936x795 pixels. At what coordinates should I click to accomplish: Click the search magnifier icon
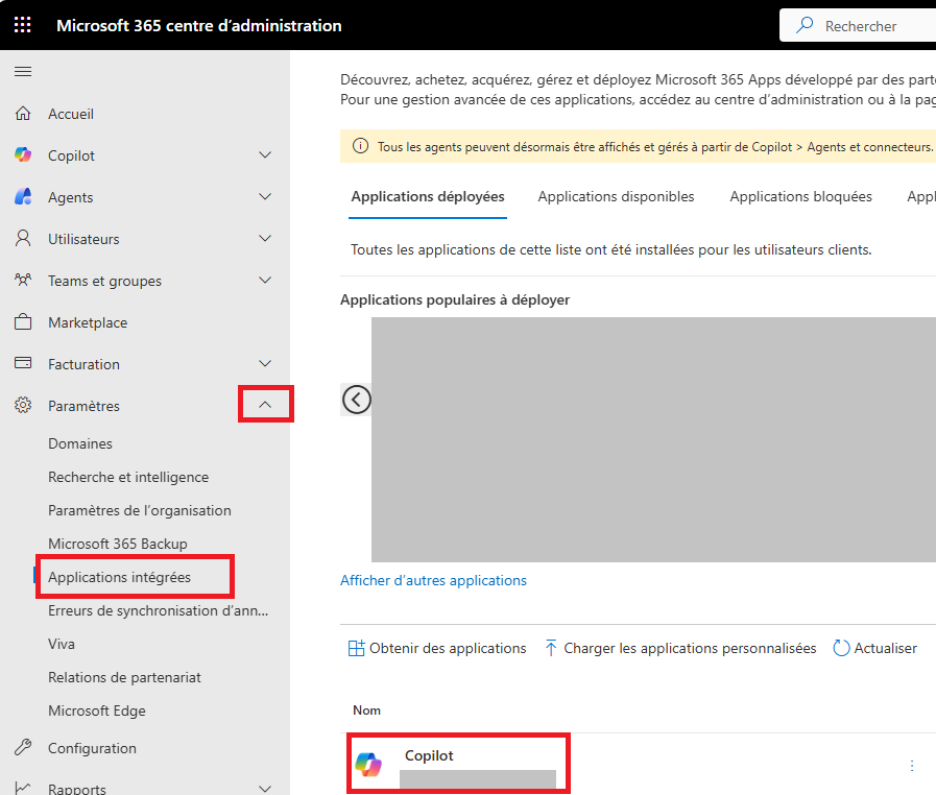[805, 25]
